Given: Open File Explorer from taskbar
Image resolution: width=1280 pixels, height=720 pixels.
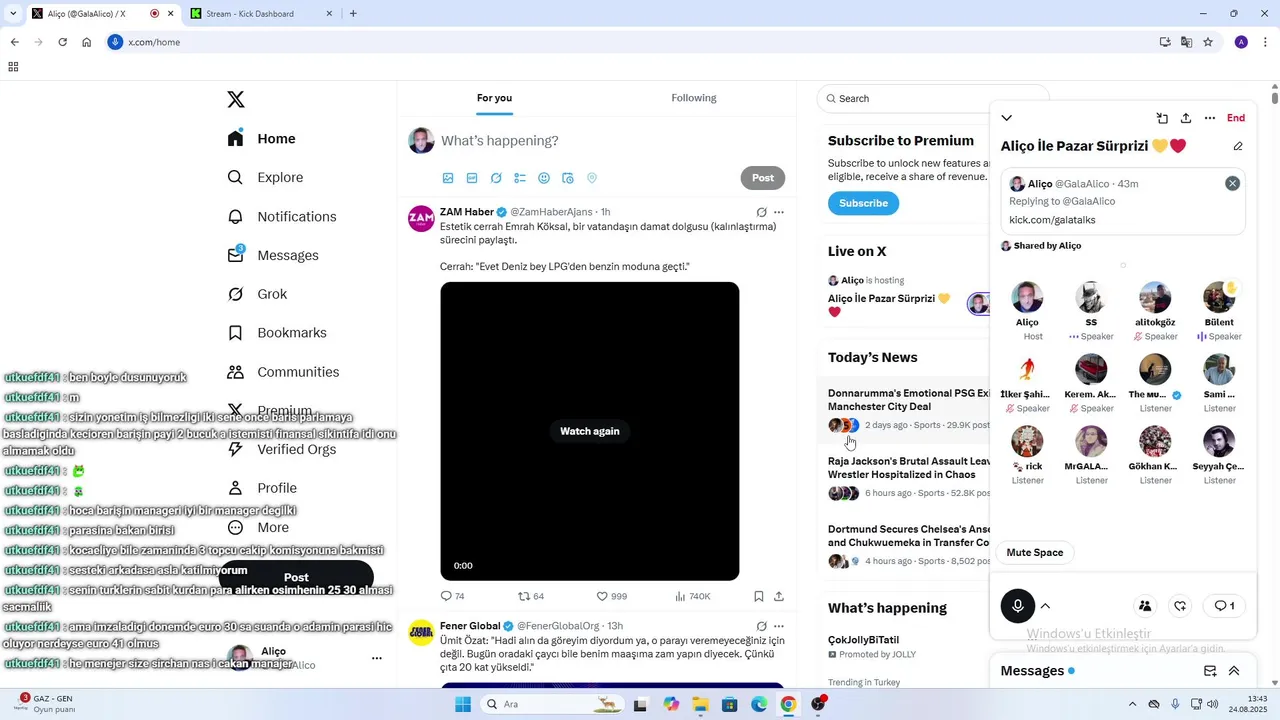Looking at the screenshot, I should (700, 704).
